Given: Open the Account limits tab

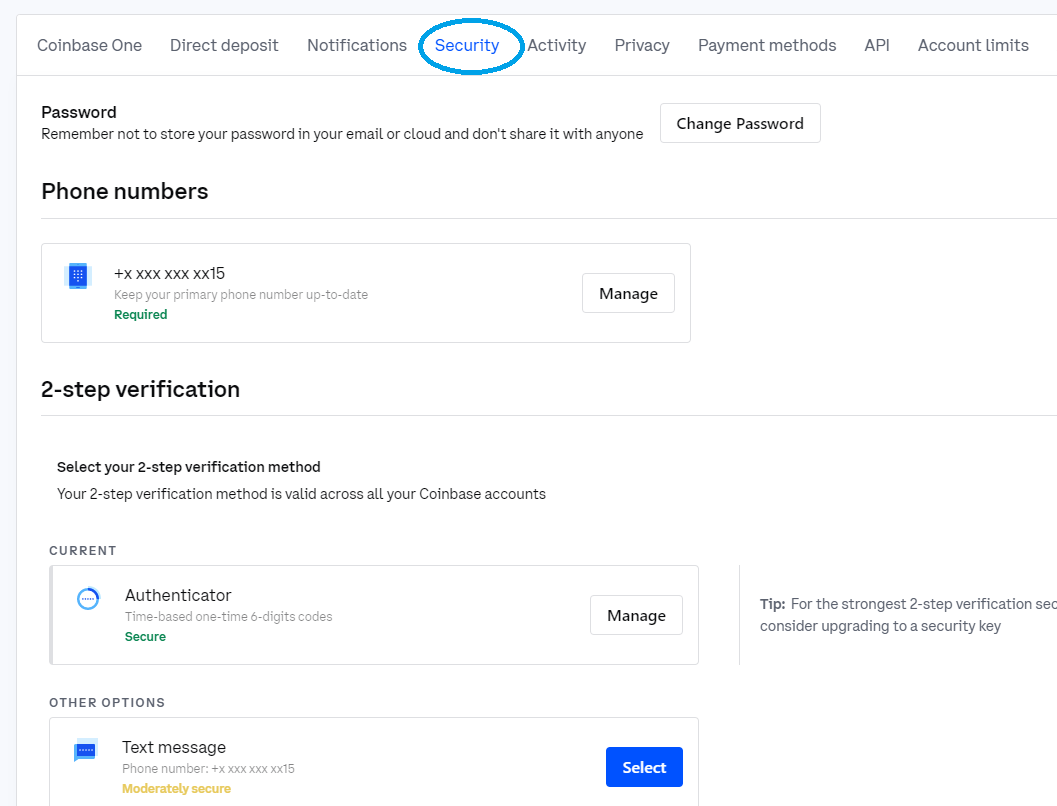Looking at the screenshot, I should 973,45.
